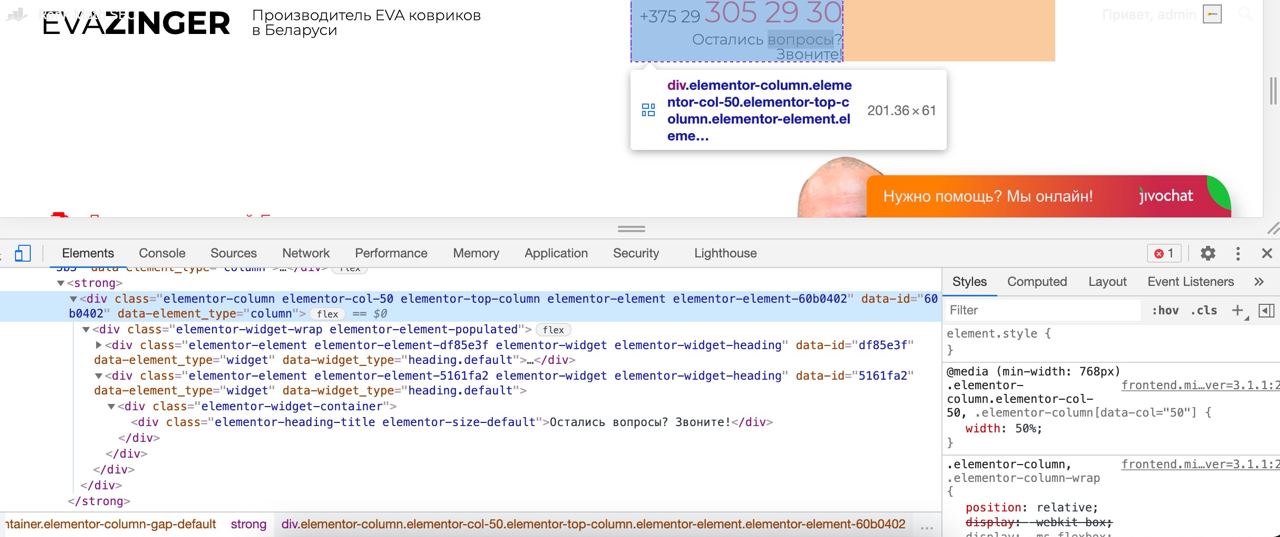Switch to the Layout sidebar tab
Screen dimensions: 1280x537
point(1107,282)
